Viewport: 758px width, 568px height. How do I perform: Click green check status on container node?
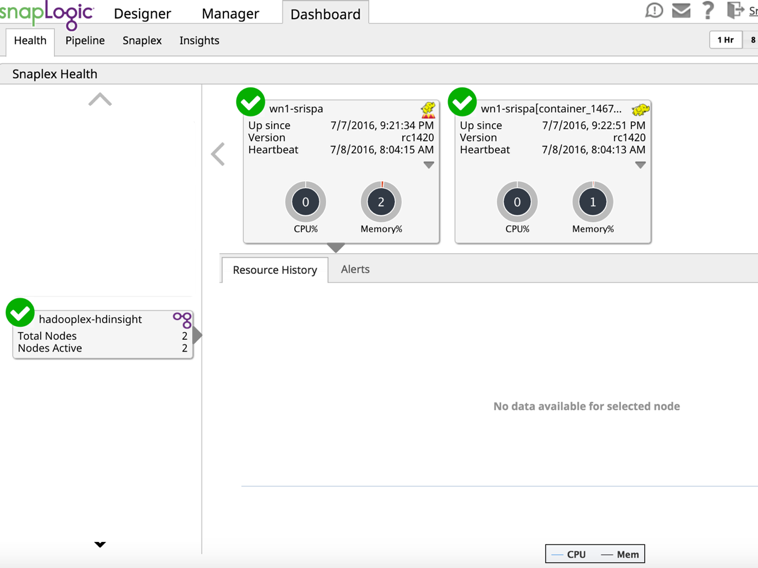[462, 102]
